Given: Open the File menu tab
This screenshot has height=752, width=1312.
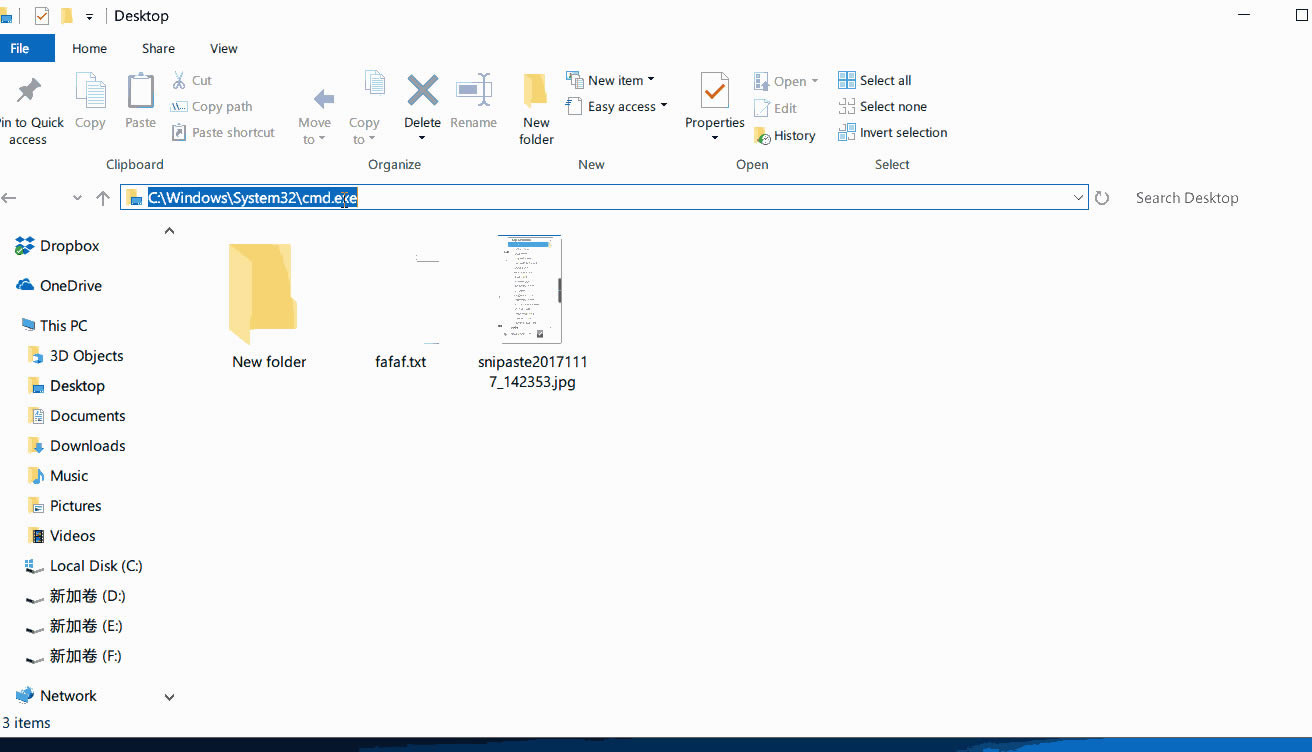Looking at the screenshot, I should [20, 48].
